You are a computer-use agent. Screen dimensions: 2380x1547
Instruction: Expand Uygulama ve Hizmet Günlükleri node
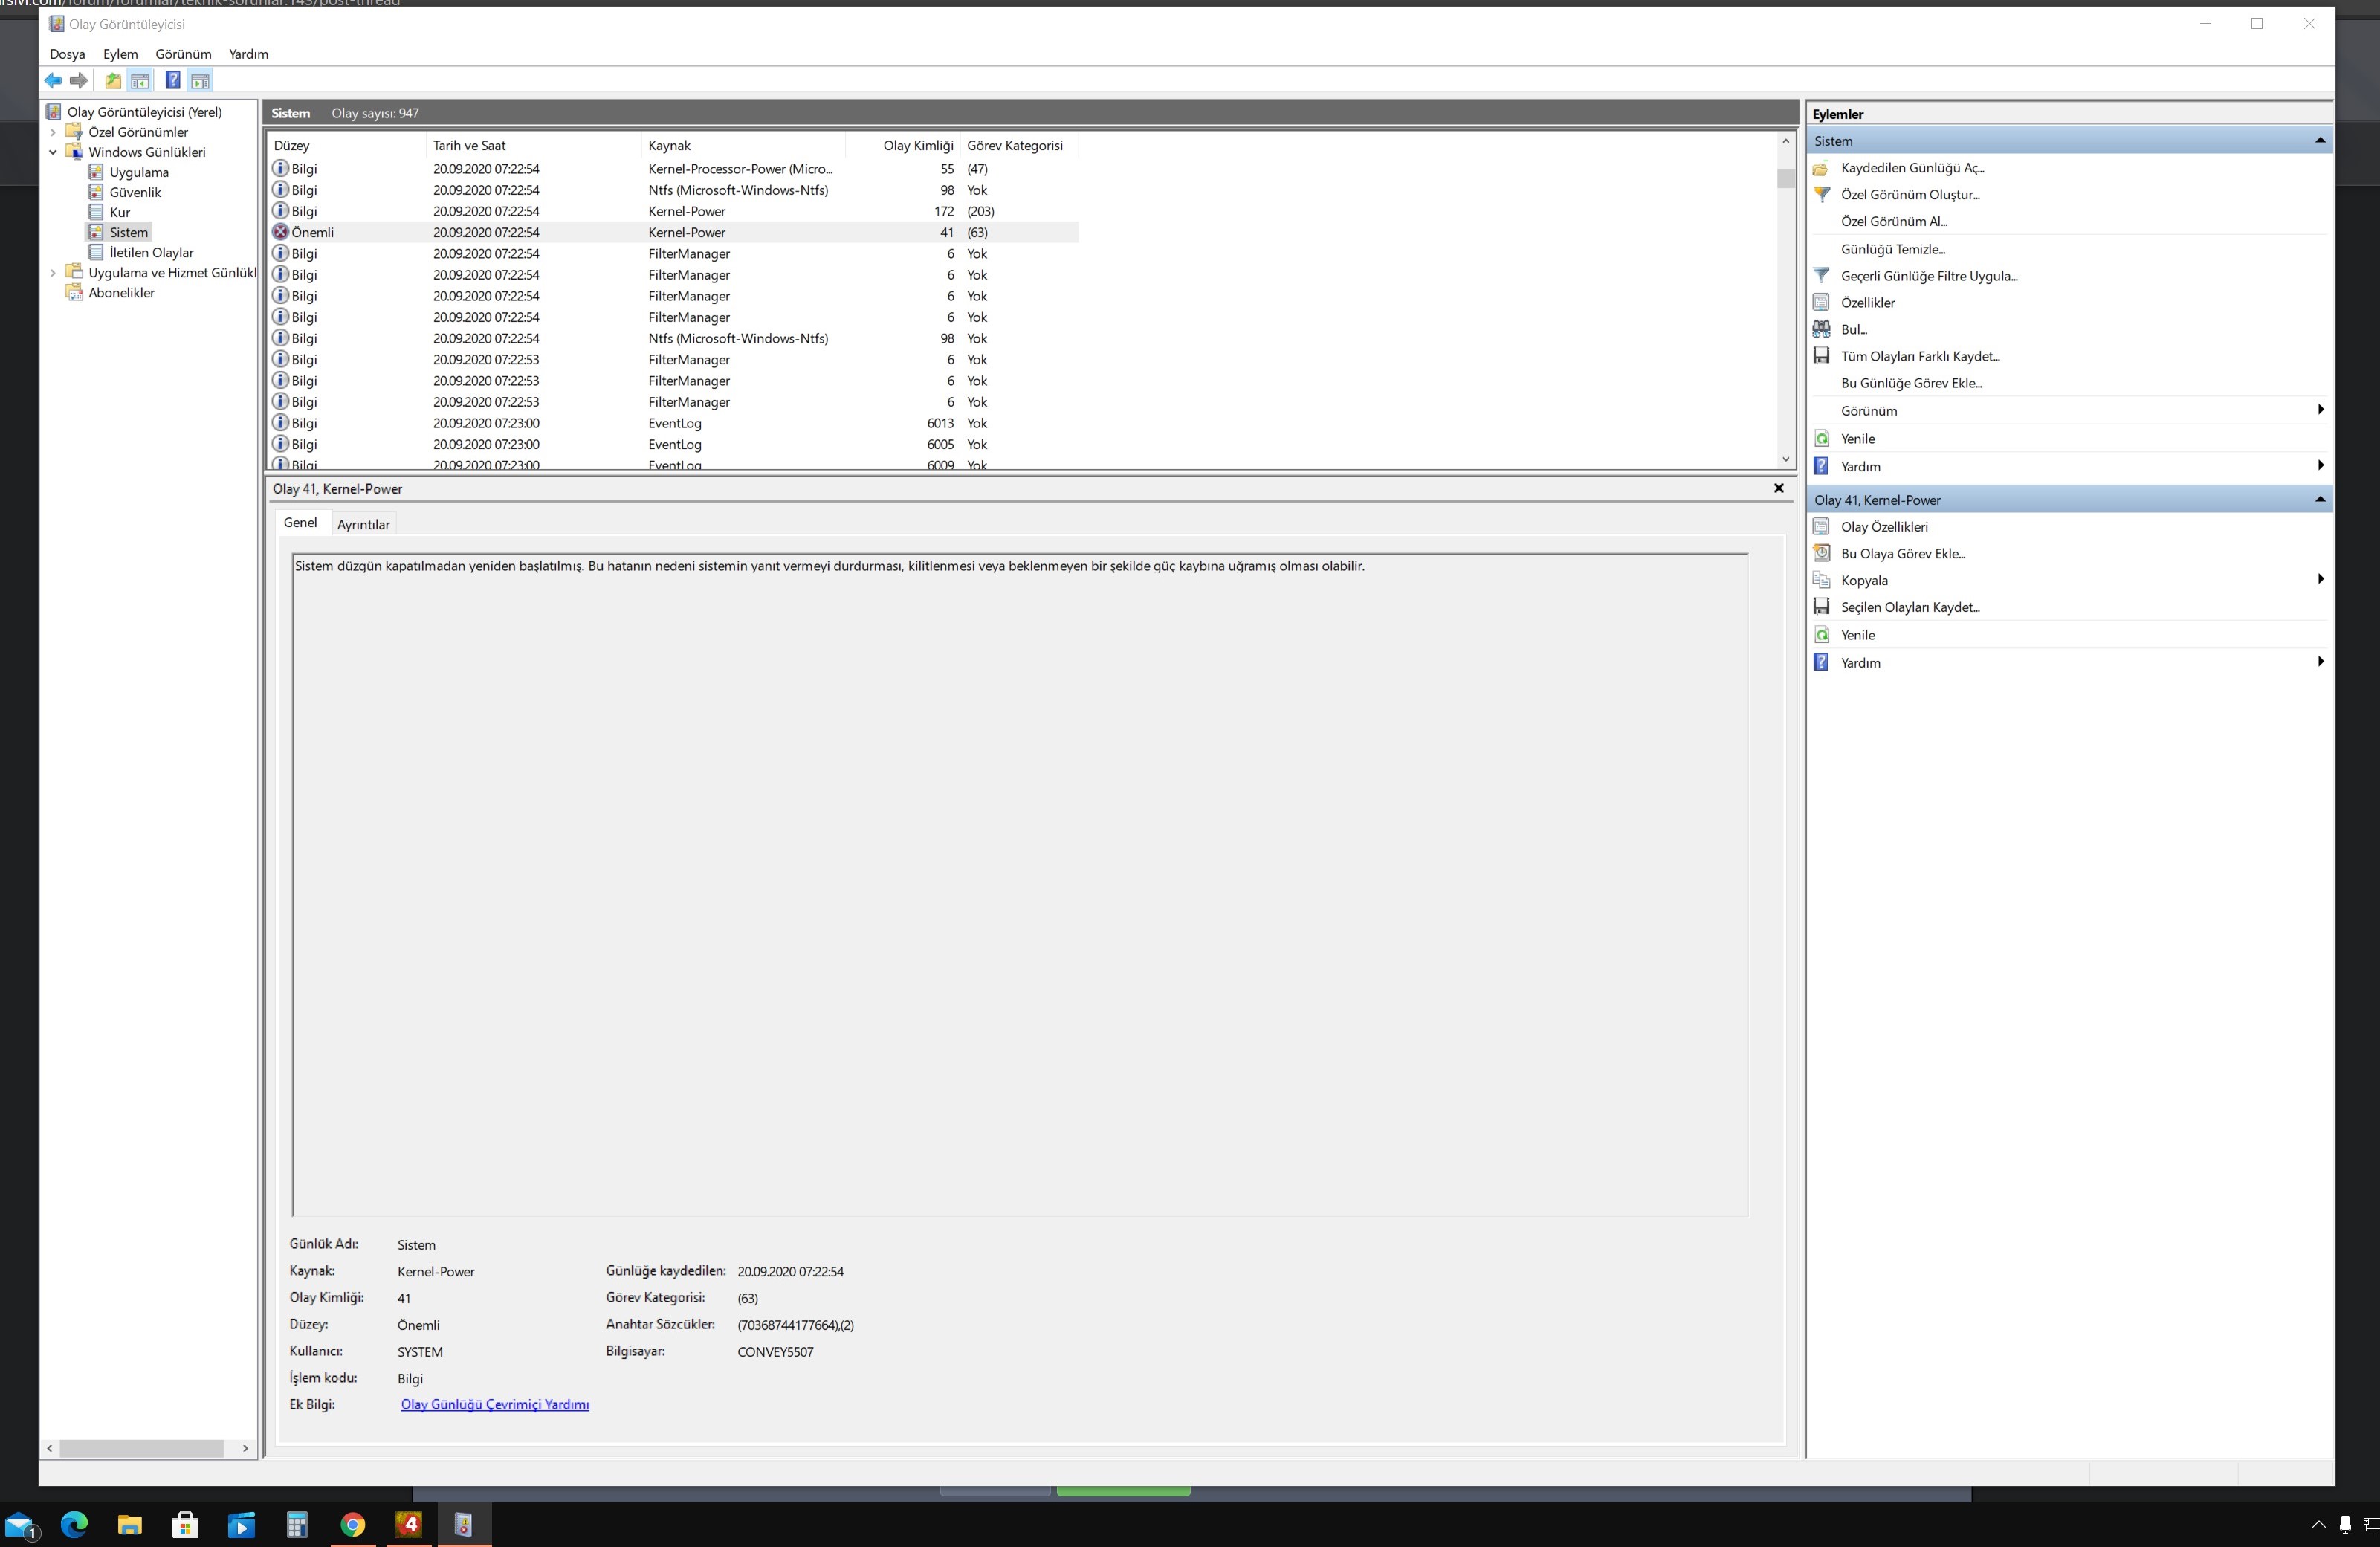tap(53, 272)
